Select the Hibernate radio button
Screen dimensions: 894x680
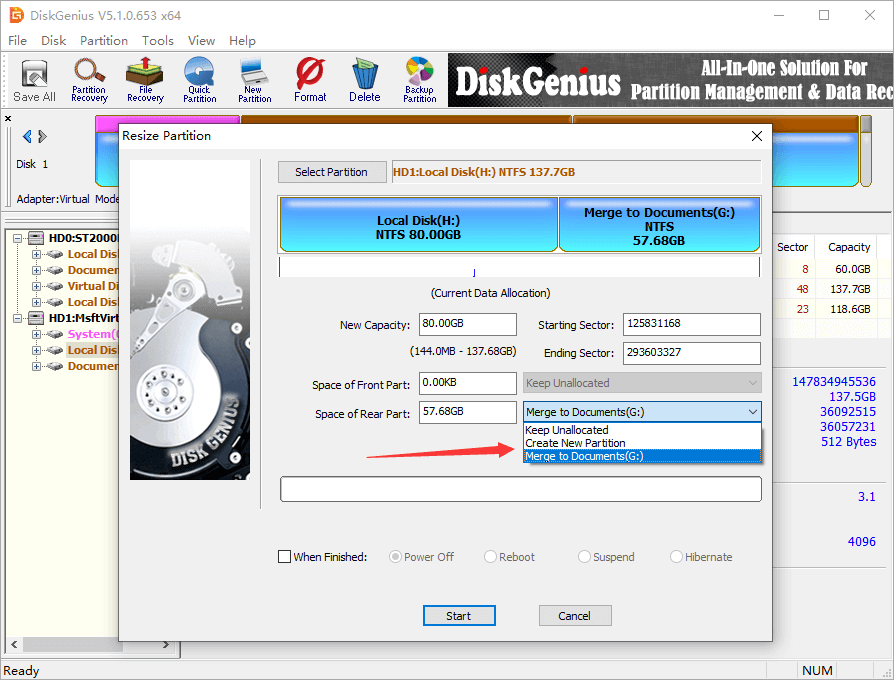677,557
